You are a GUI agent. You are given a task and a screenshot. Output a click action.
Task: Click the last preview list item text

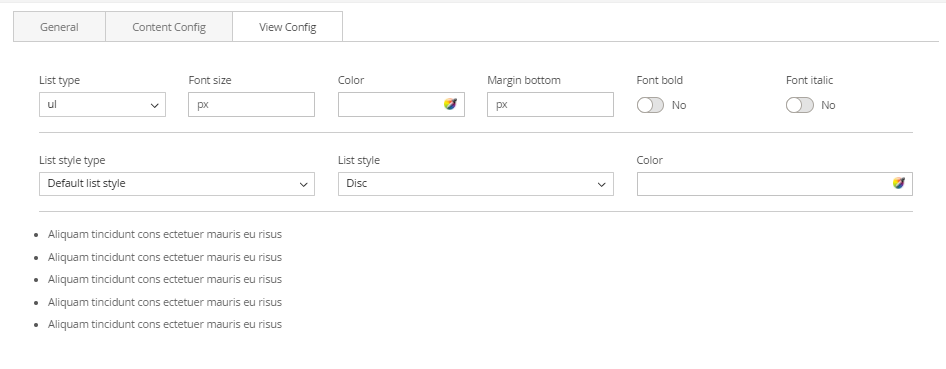coord(165,324)
